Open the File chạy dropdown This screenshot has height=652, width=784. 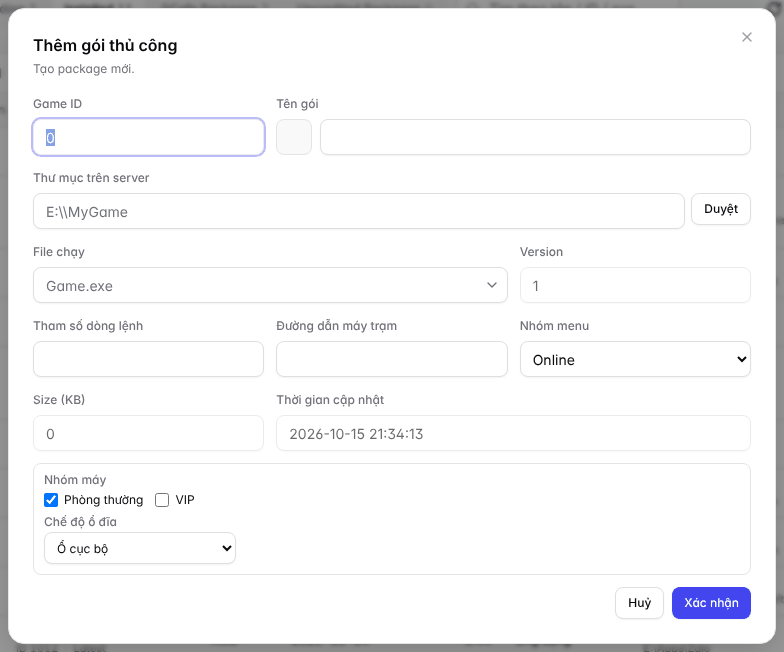270,285
